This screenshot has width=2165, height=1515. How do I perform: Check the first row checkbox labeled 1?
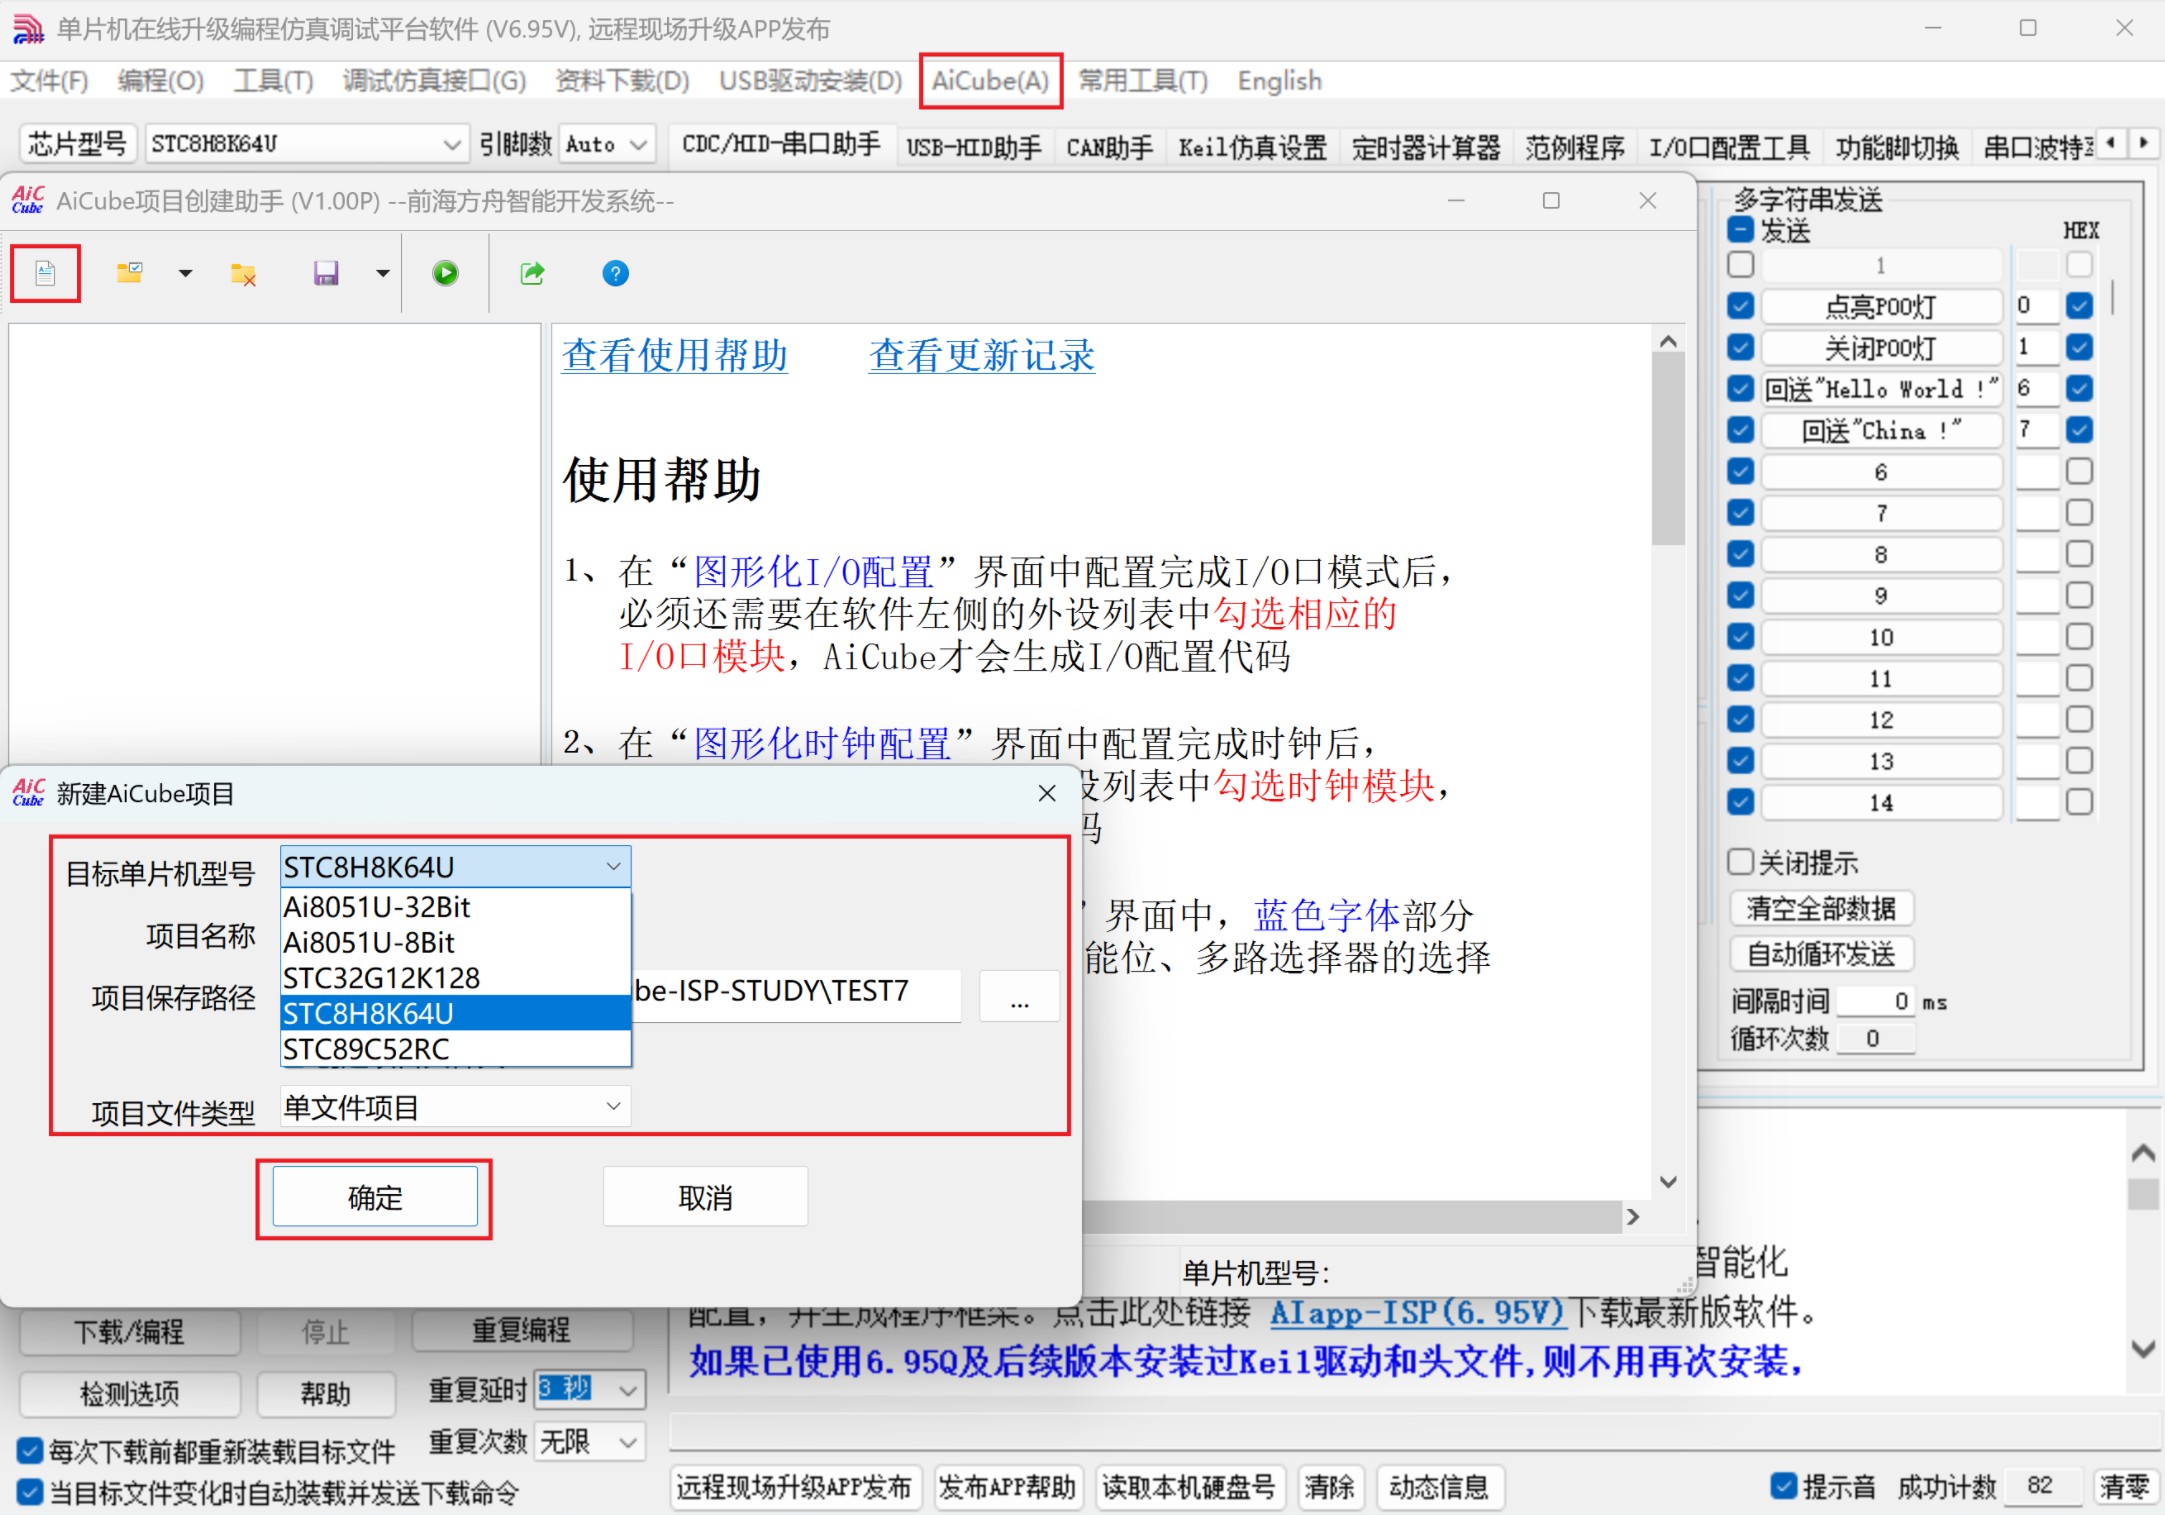[x=1740, y=264]
